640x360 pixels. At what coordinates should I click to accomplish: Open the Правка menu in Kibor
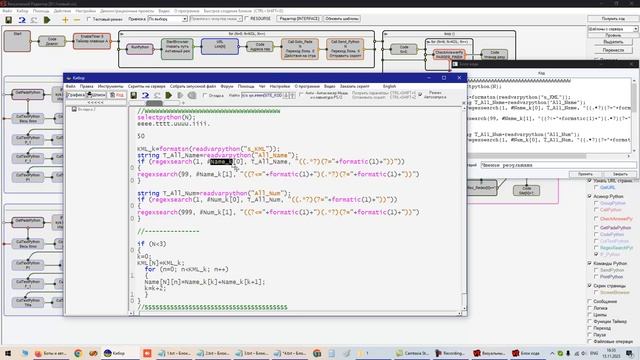click(87, 87)
